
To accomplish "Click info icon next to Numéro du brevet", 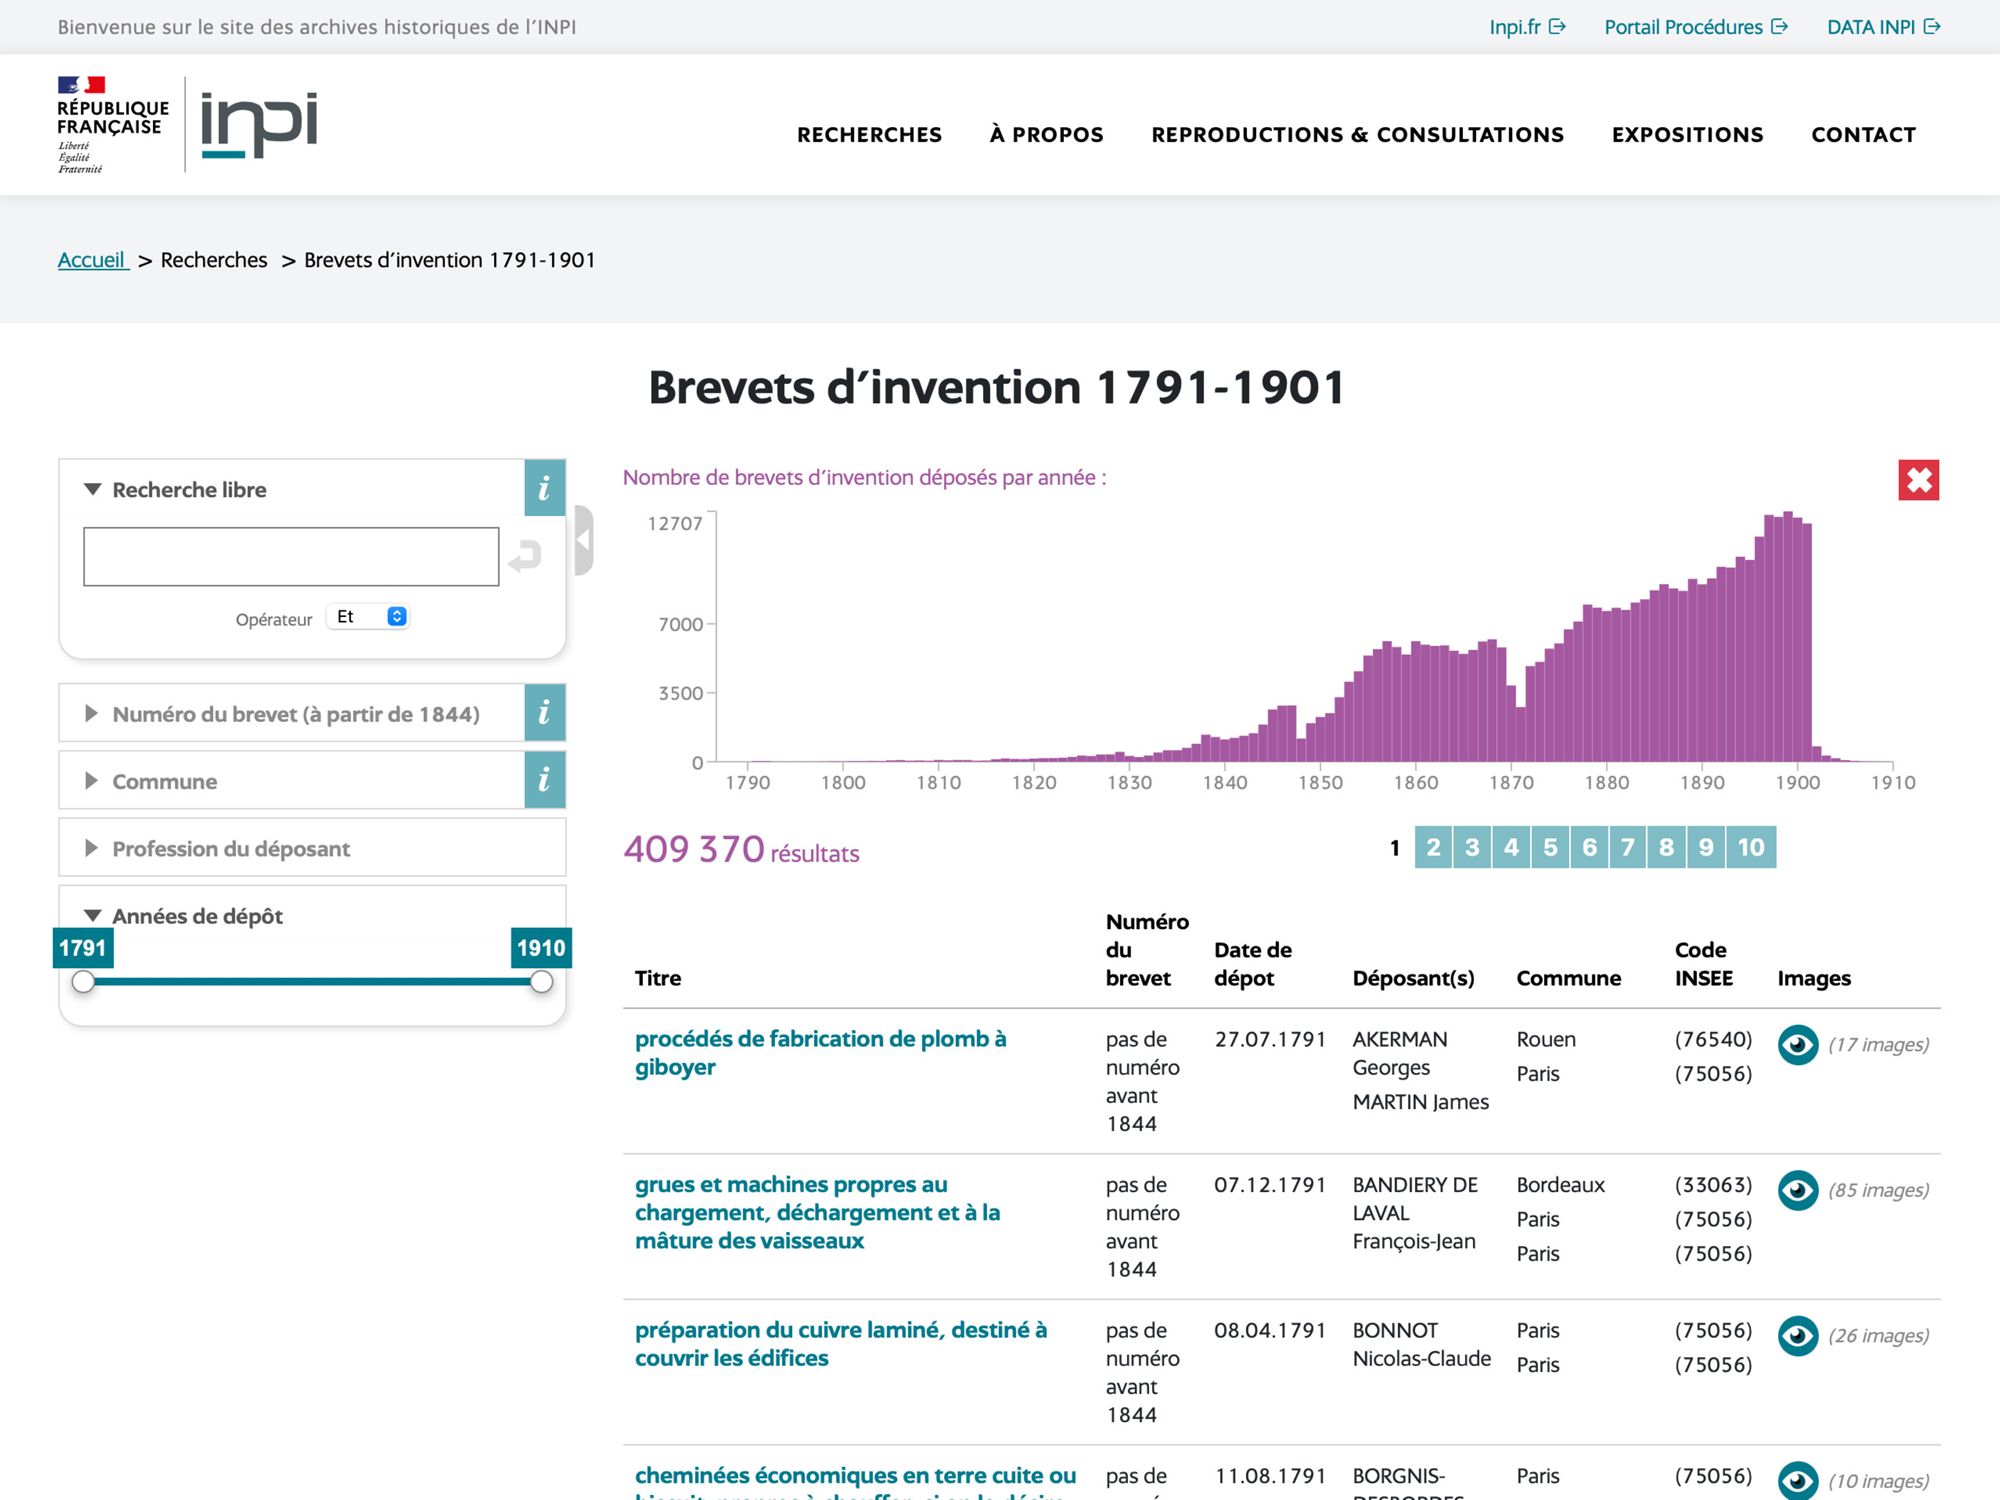I will pos(544,713).
